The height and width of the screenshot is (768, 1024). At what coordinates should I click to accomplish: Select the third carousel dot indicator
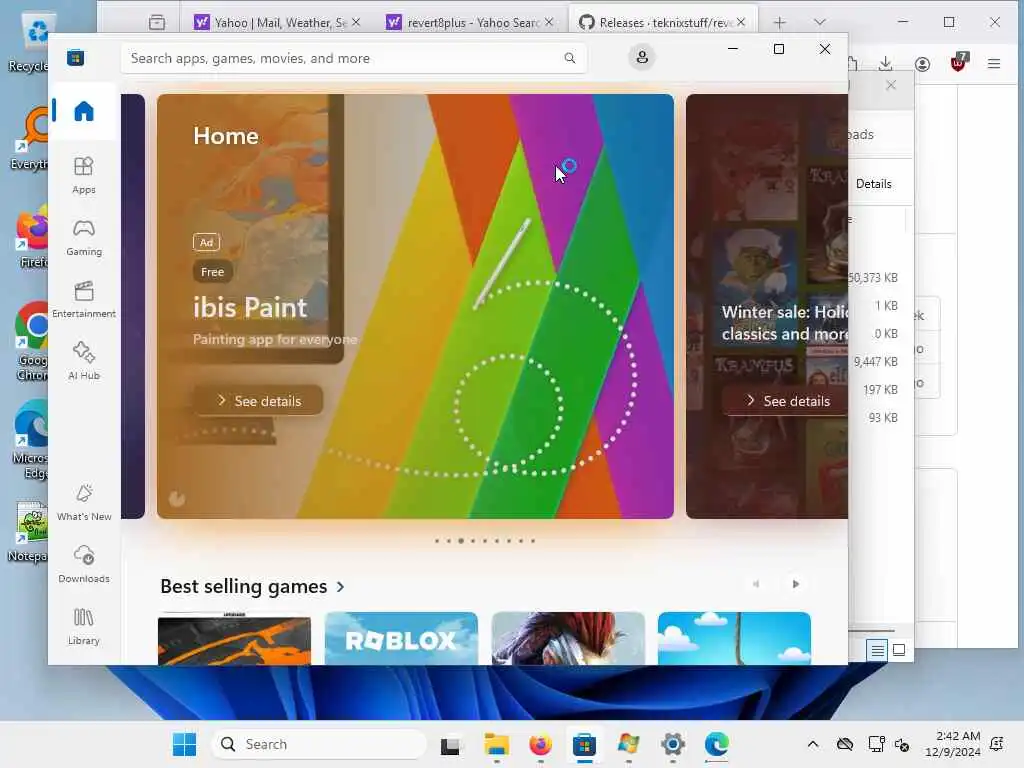(461, 541)
